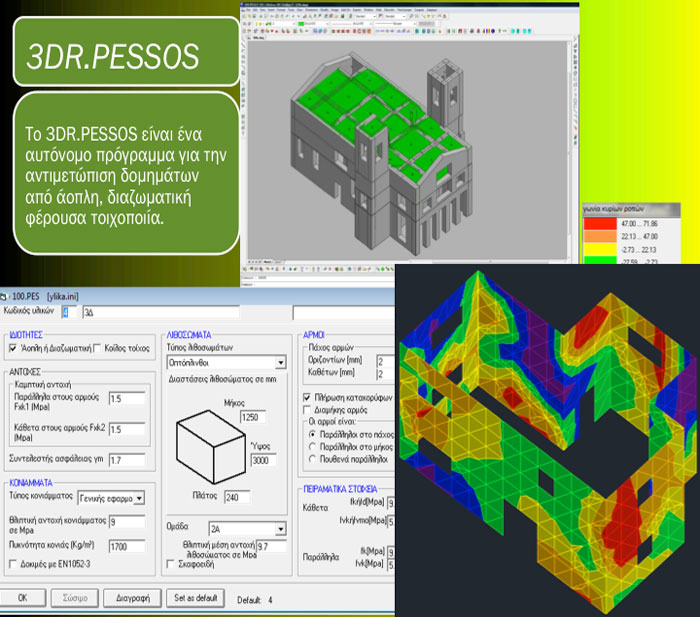
Task: Click the 100.PES dialog title bar icon
Action: pyautogui.click(x=4, y=296)
